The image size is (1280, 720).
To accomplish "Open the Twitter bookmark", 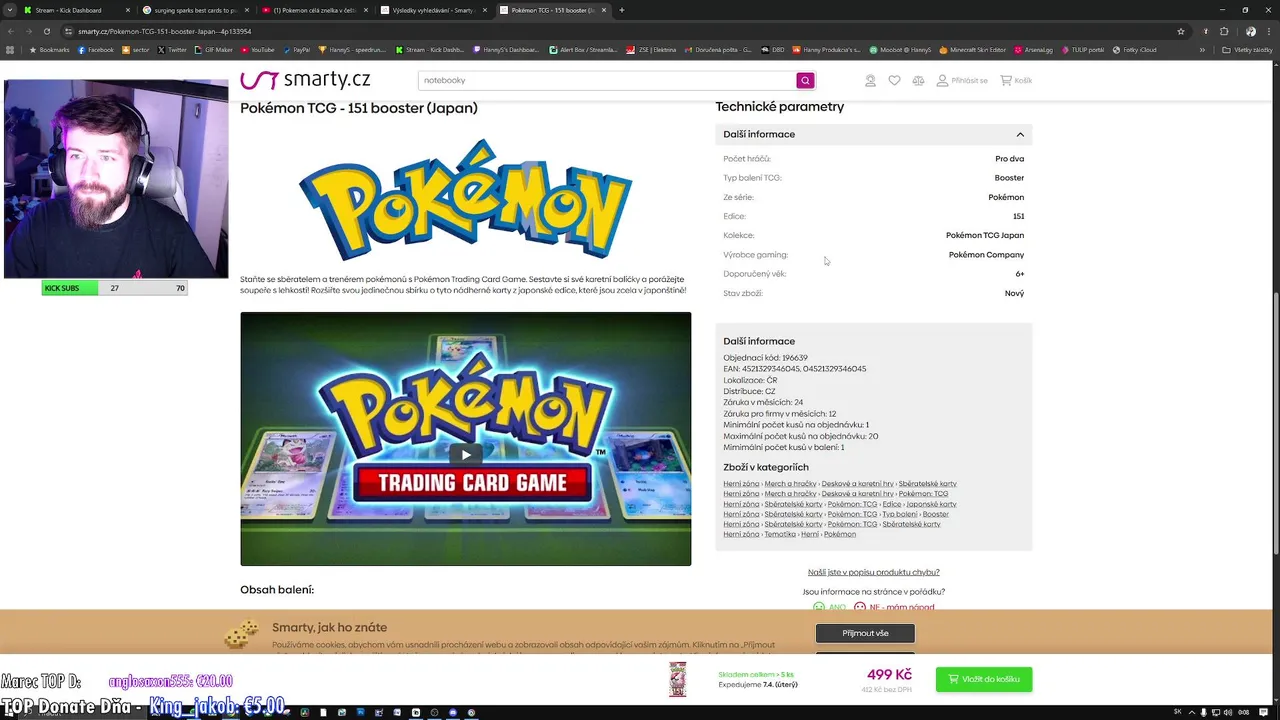I will 172,49.
